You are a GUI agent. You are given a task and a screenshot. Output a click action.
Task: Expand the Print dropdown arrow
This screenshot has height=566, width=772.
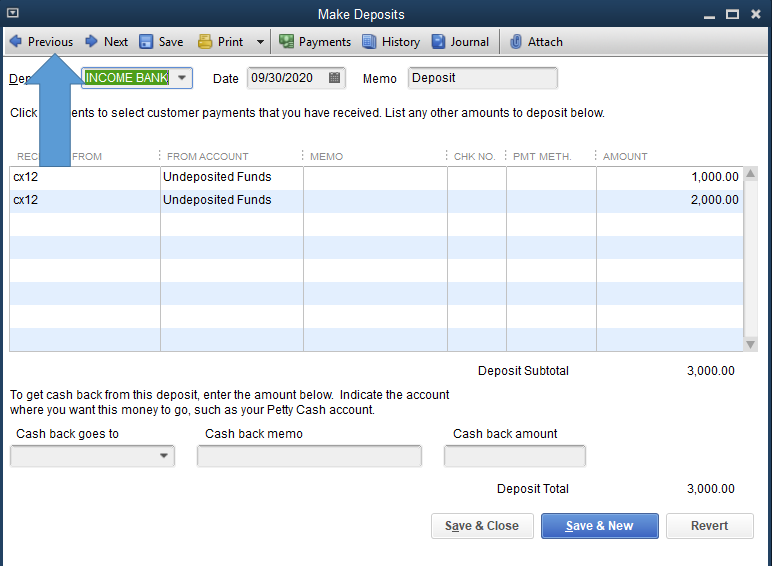pos(260,42)
